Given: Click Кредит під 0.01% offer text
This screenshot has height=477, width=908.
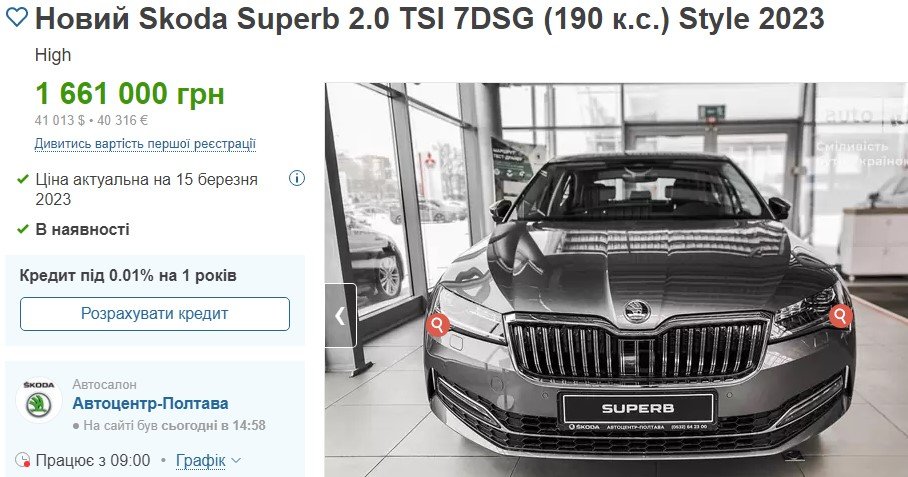Looking at the screenshot, I should coord(128,276).
